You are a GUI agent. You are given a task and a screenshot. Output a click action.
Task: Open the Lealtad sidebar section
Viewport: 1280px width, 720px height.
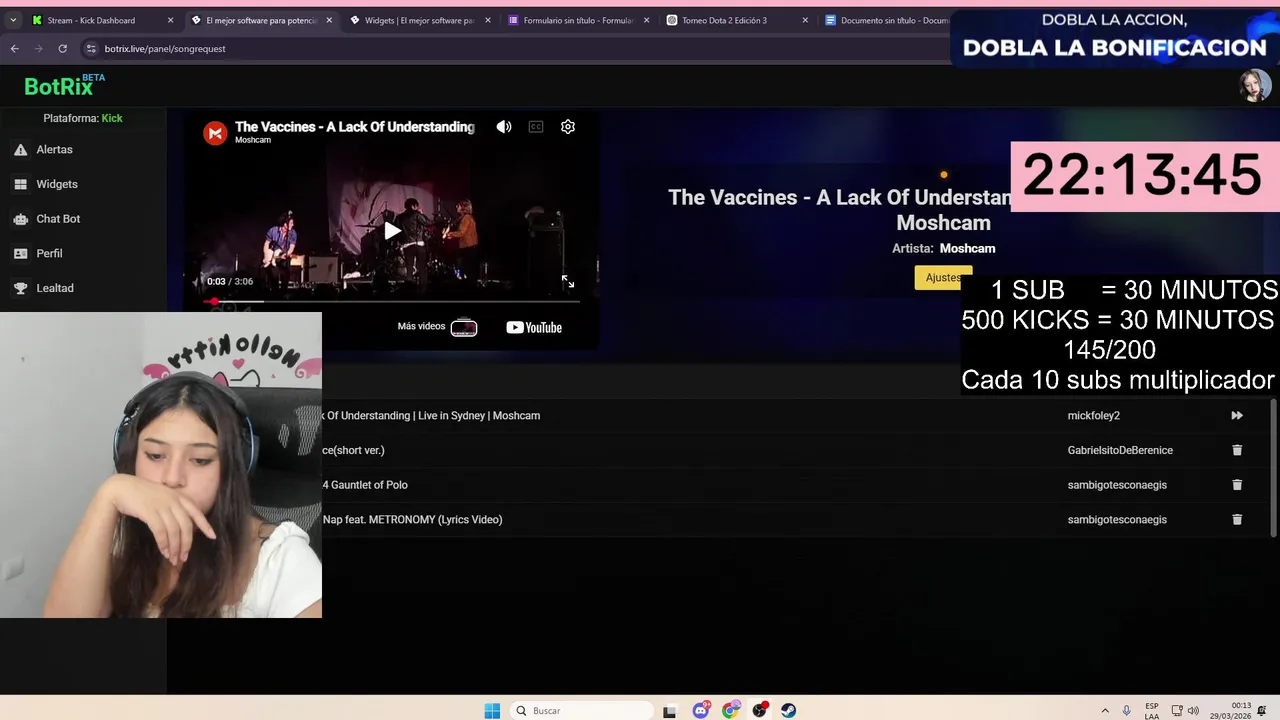point(55,288)
